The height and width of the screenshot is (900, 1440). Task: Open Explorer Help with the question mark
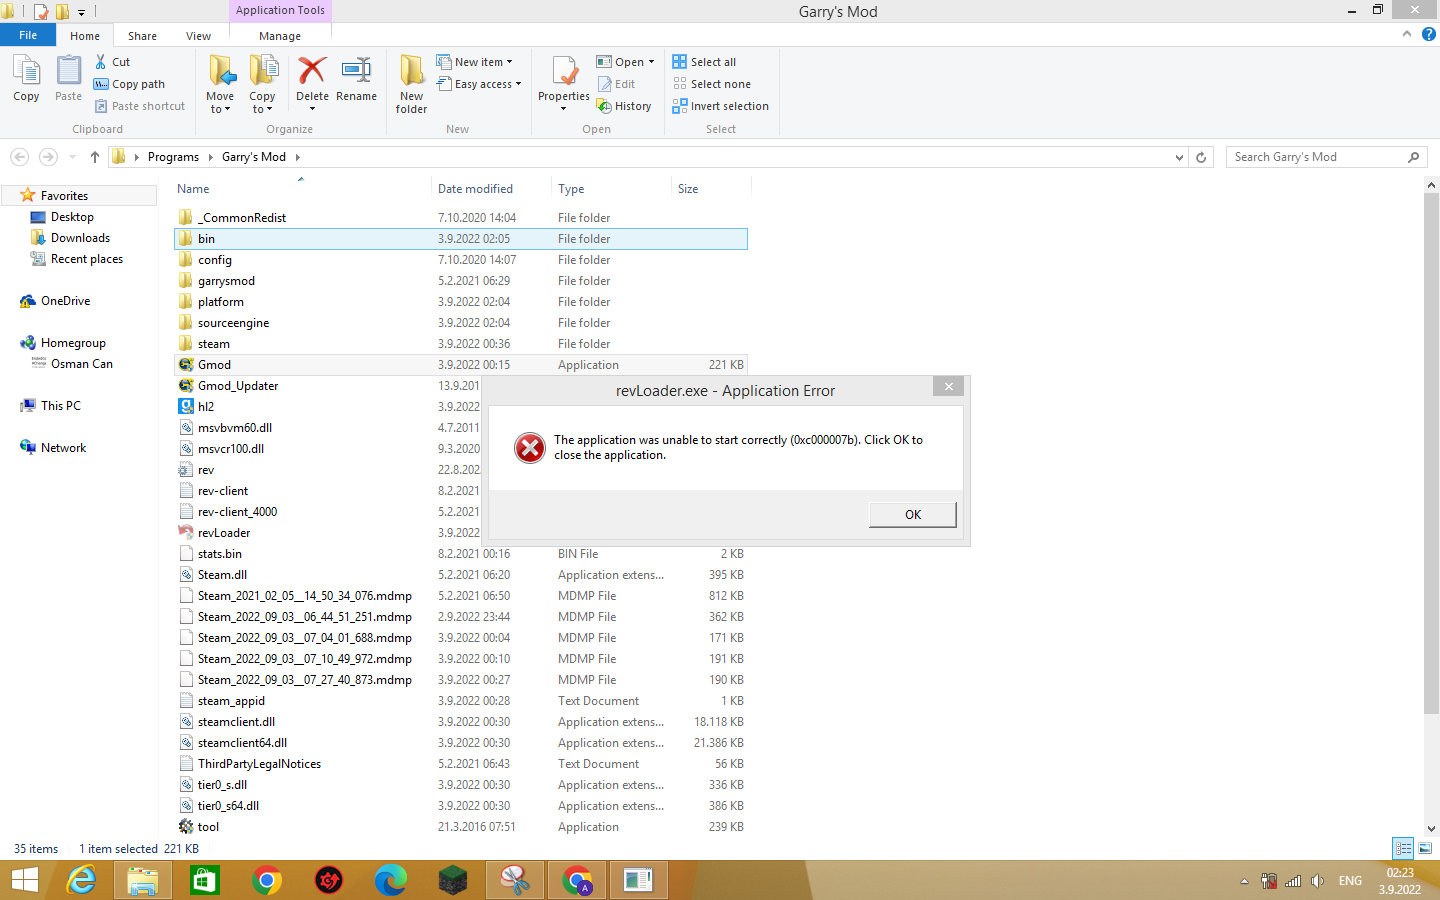click(1429, 34)
